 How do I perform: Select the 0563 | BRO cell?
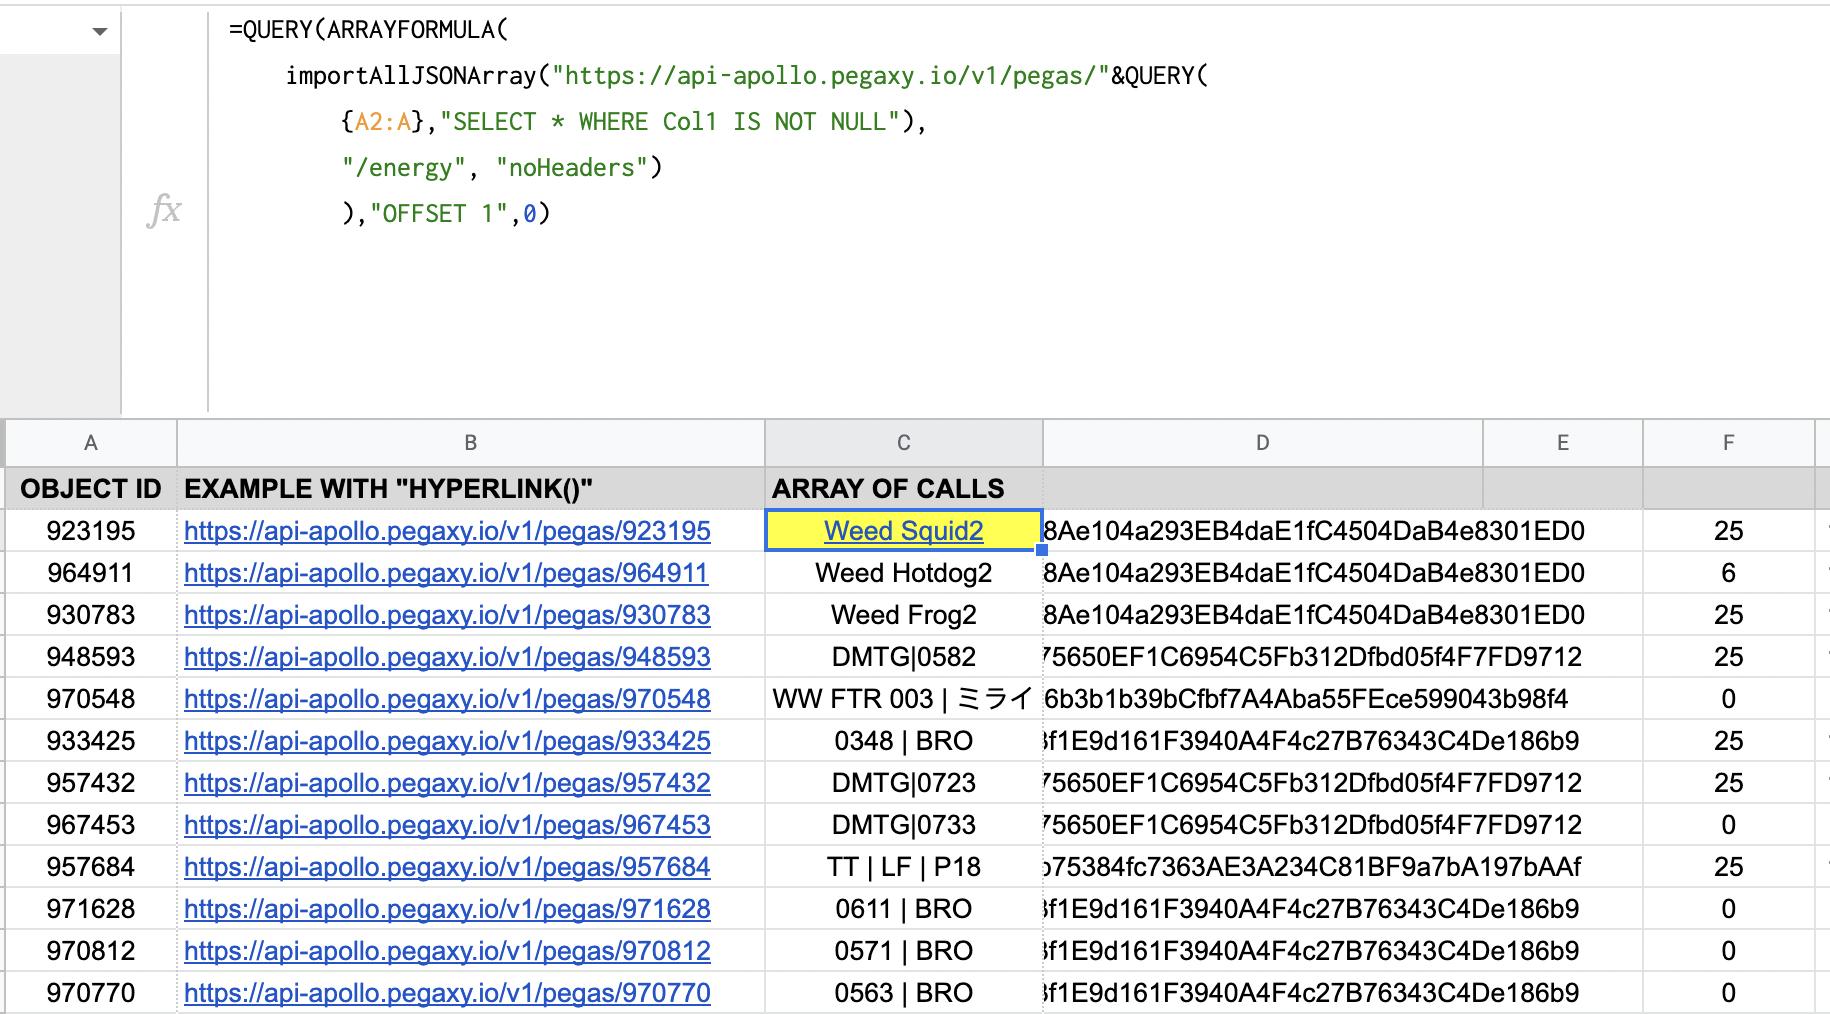[x=904, y=993]
